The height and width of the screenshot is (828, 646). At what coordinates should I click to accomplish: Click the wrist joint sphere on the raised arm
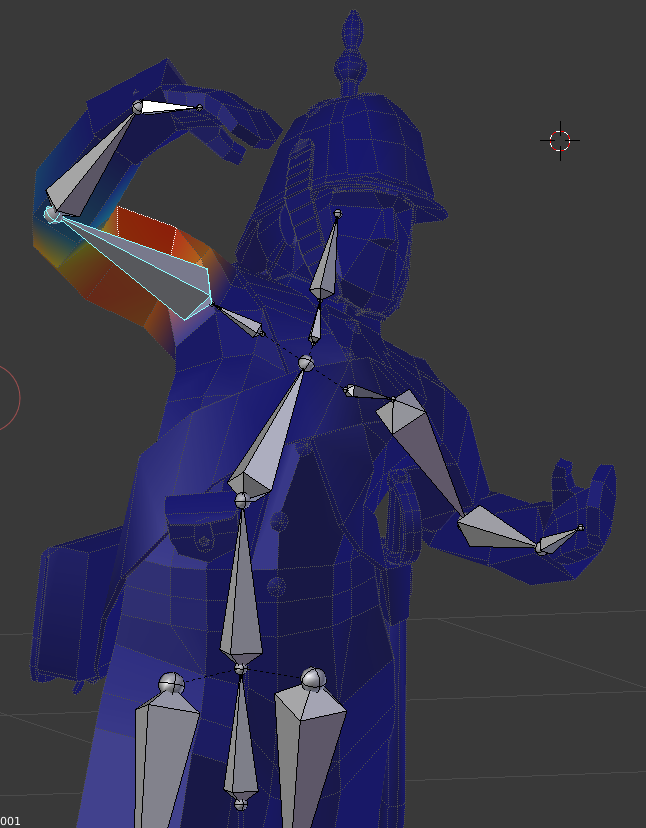137,107
